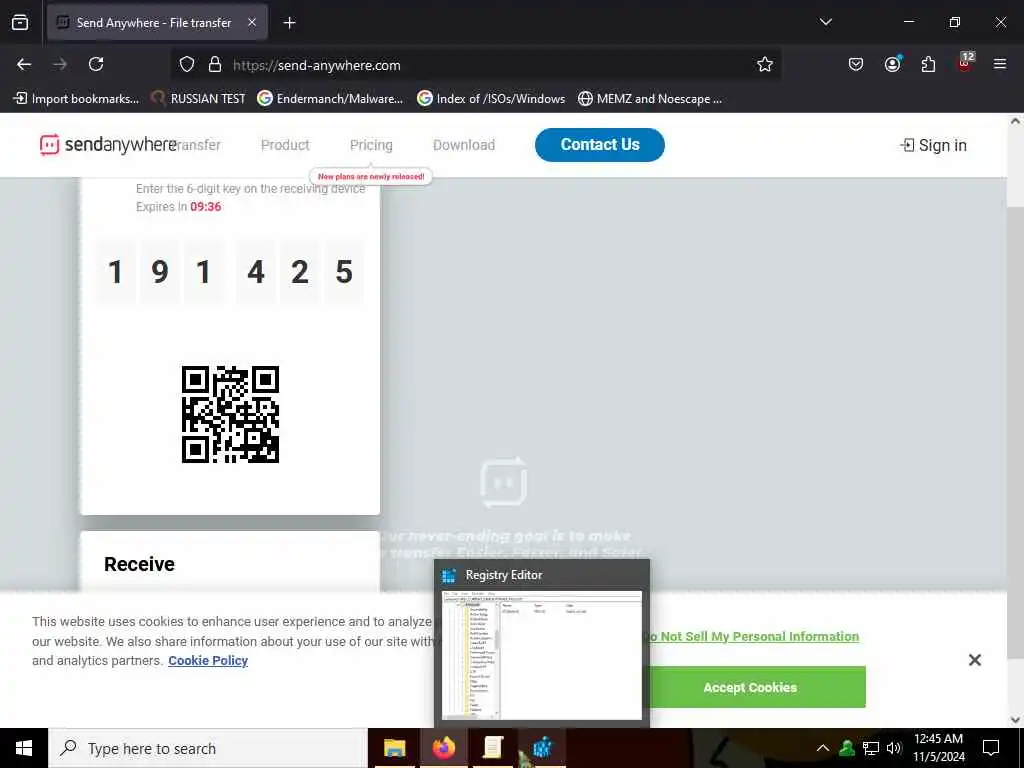Click the sendanywhere logo
The width and height of the screenshot is (1024, 768).
(108, 145)
